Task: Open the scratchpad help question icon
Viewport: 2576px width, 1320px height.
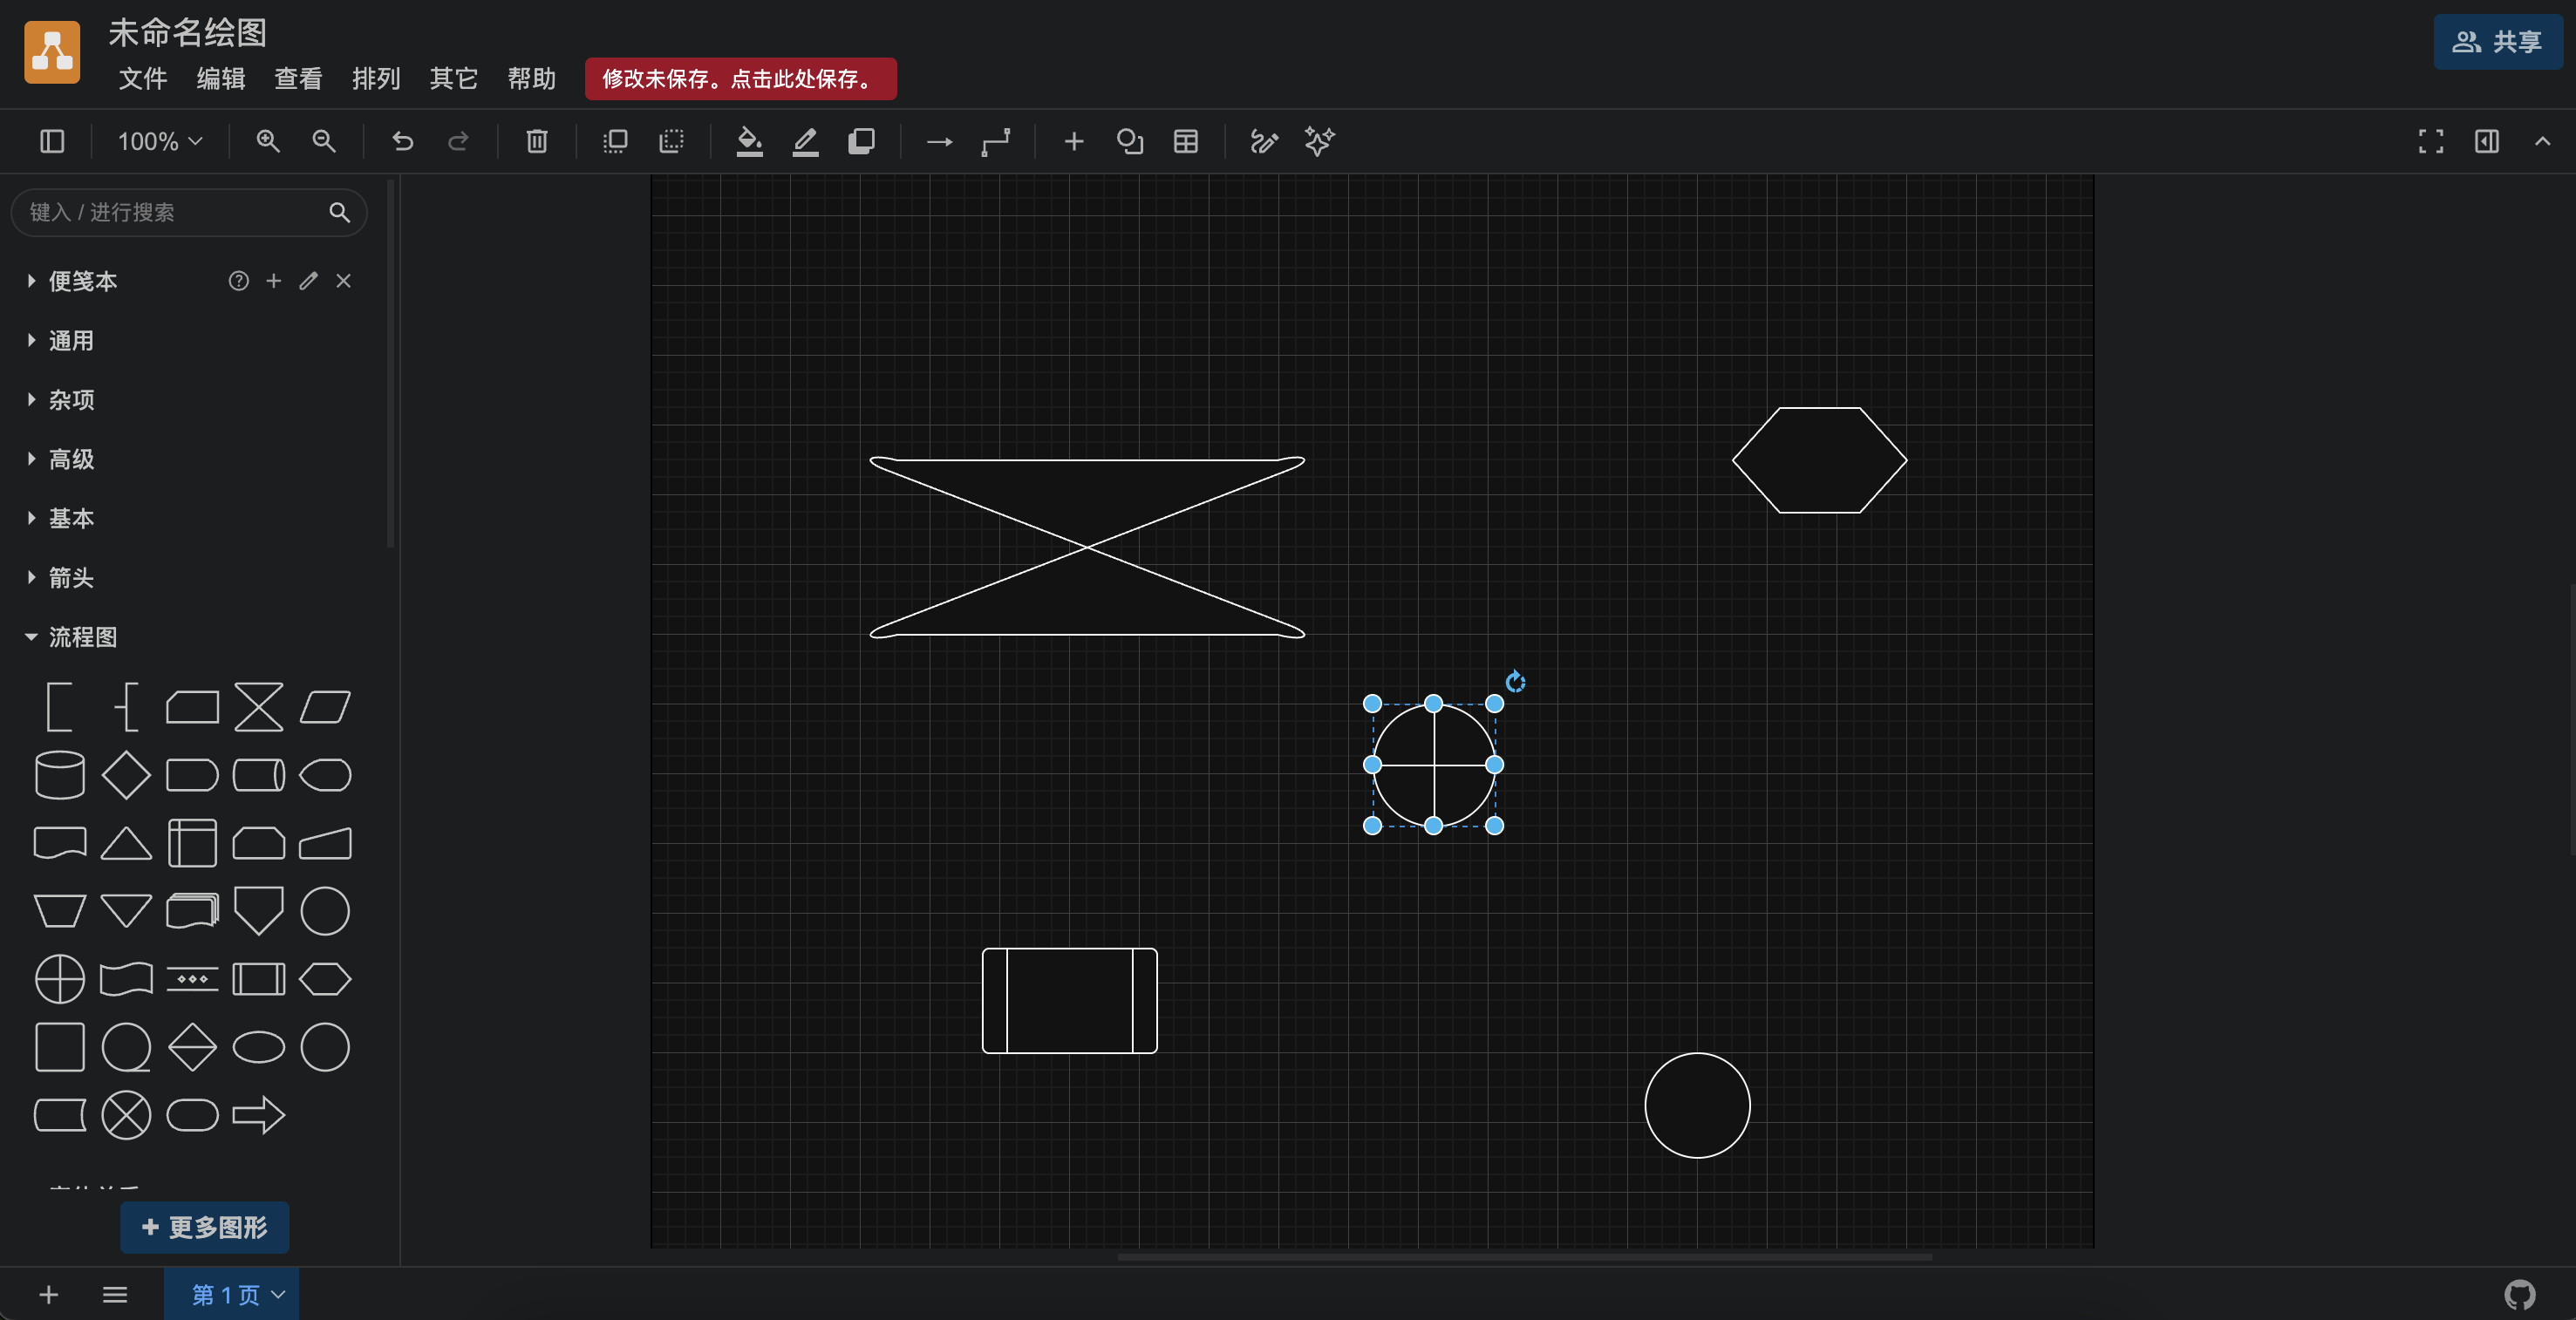Action: 238,281
